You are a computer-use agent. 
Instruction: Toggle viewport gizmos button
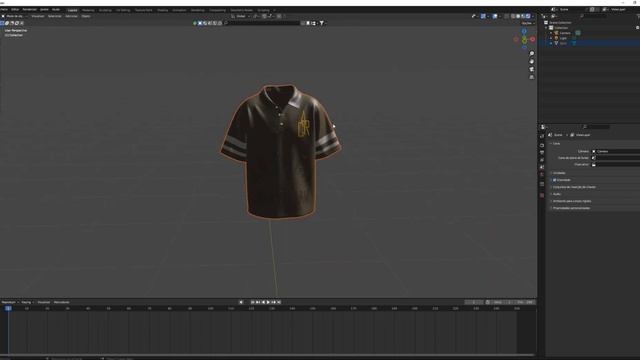coord(483,16)
